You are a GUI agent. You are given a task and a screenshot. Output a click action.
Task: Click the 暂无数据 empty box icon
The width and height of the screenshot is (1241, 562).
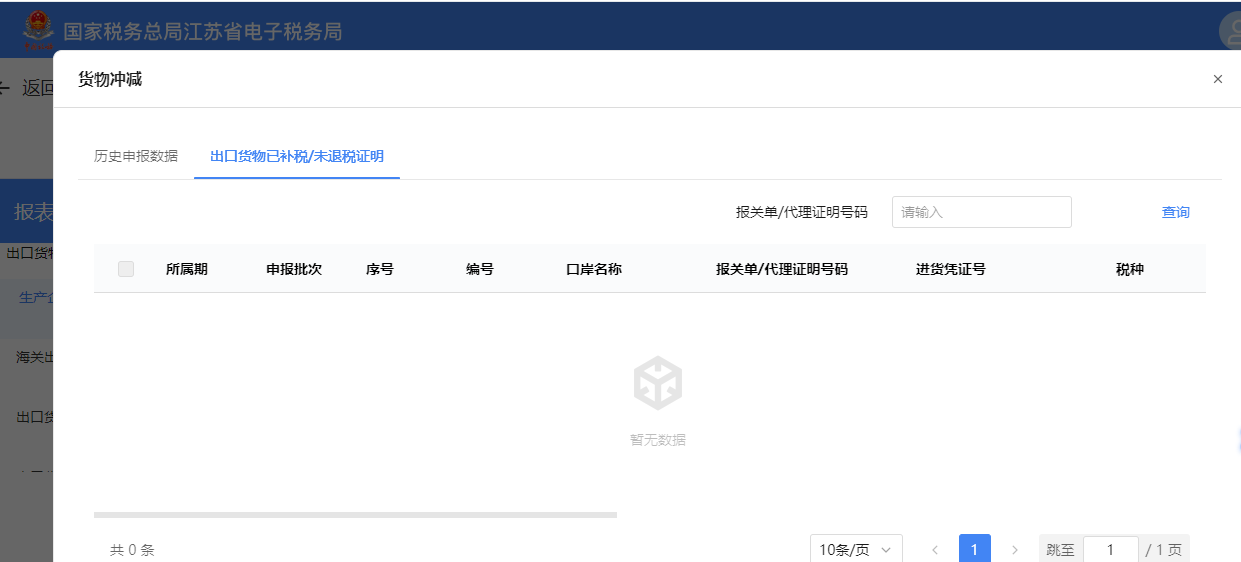click(x=657, y=383)
